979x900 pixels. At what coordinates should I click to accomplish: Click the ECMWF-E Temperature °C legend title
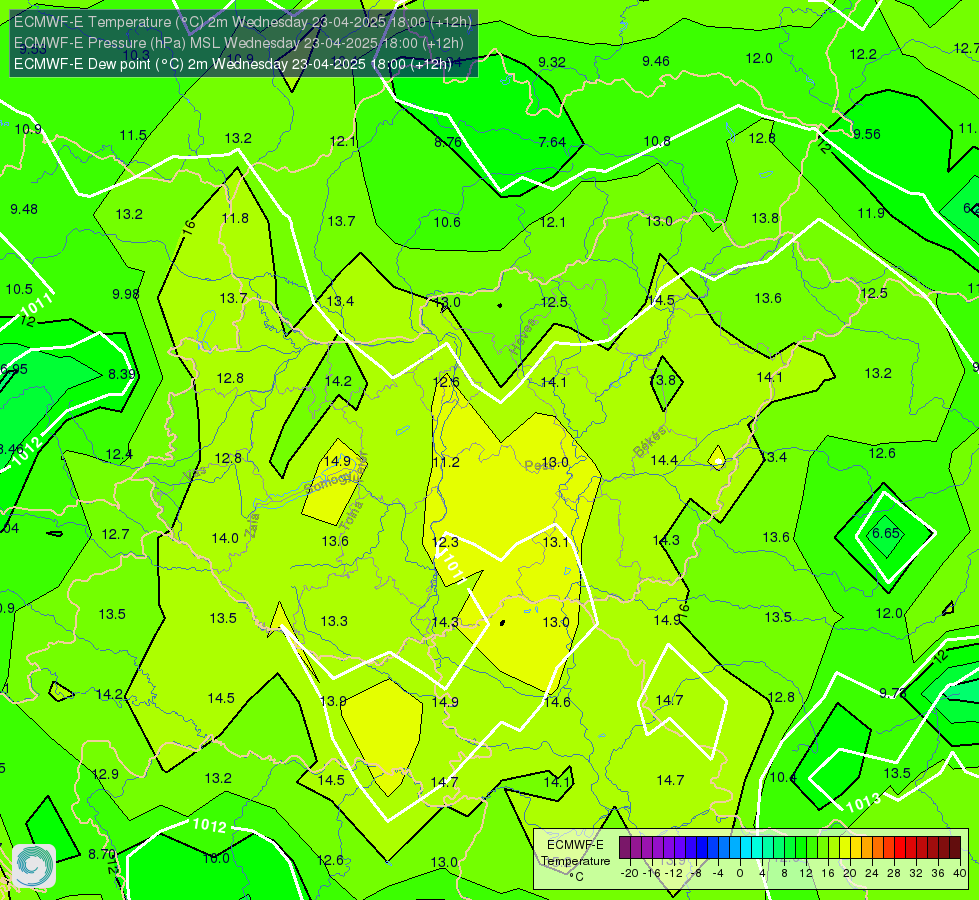575,861
